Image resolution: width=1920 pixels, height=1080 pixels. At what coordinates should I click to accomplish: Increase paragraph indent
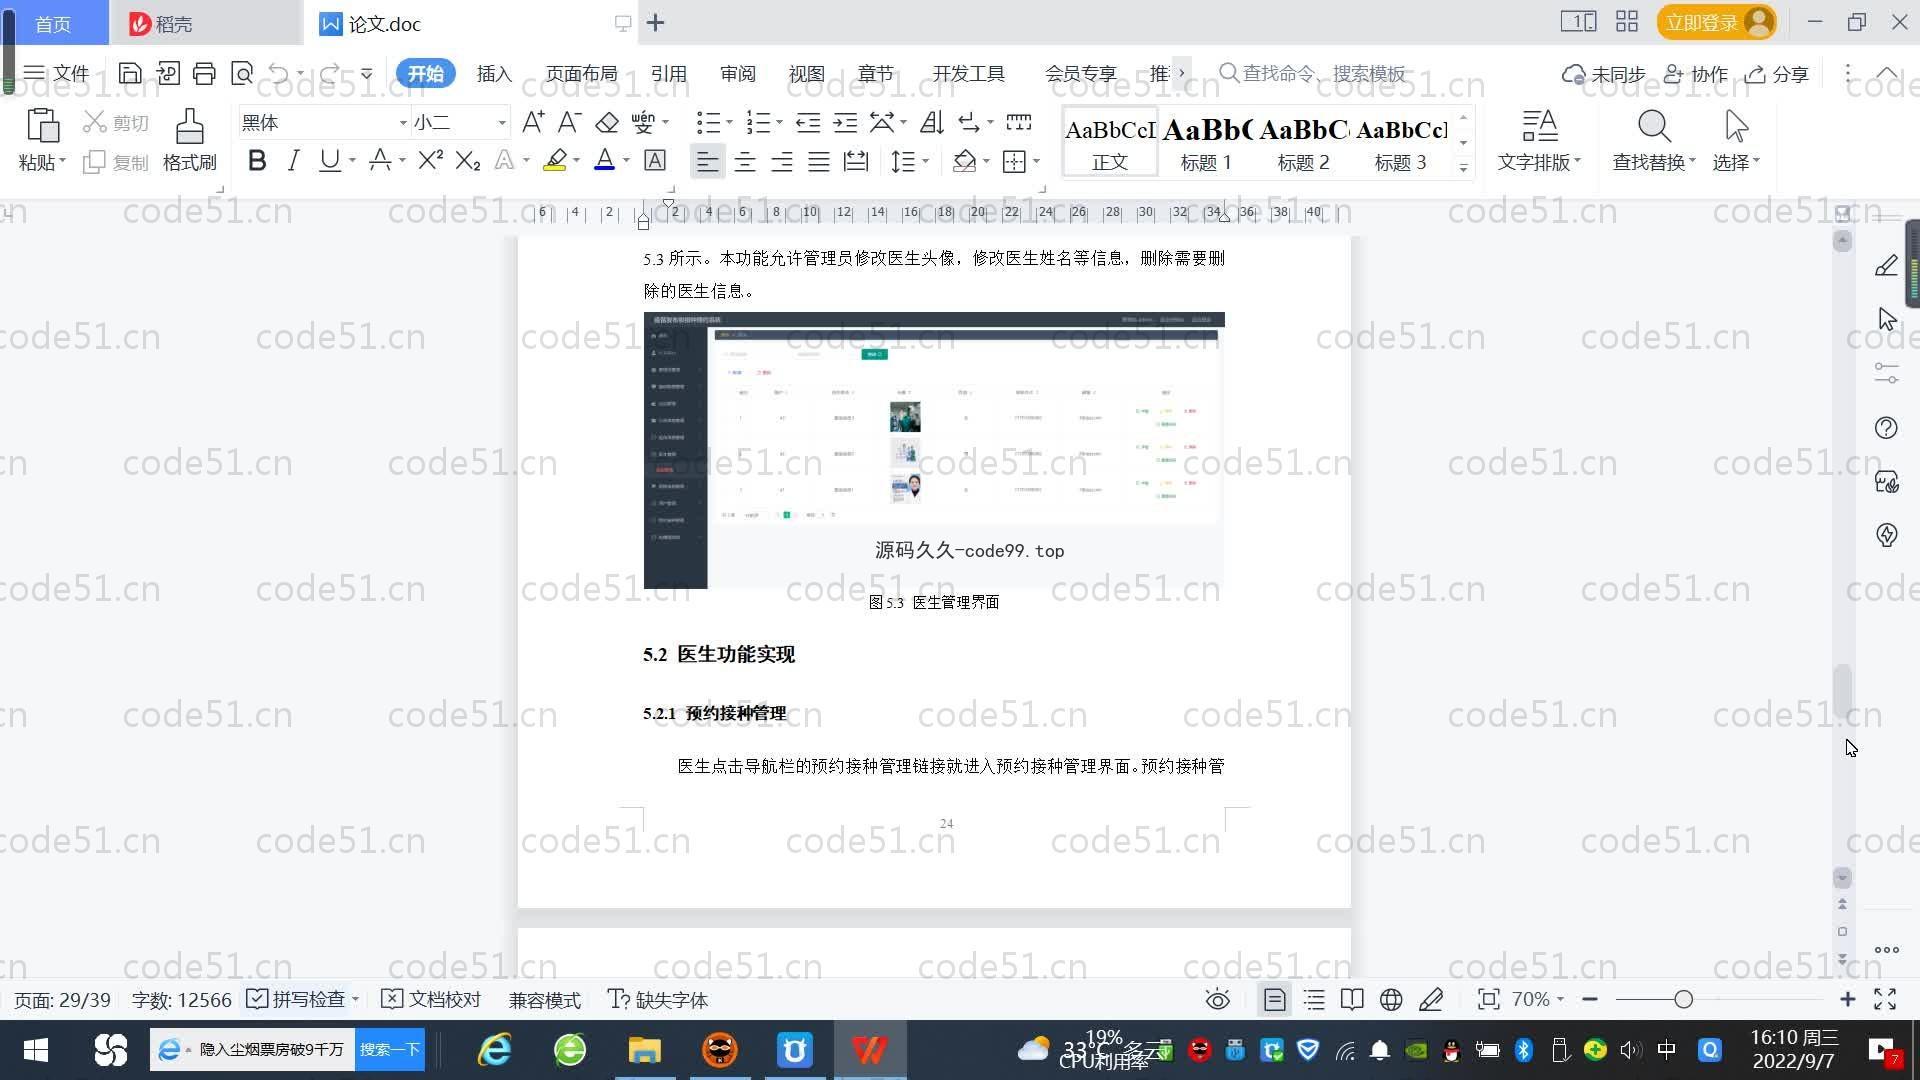coord(845,122)
